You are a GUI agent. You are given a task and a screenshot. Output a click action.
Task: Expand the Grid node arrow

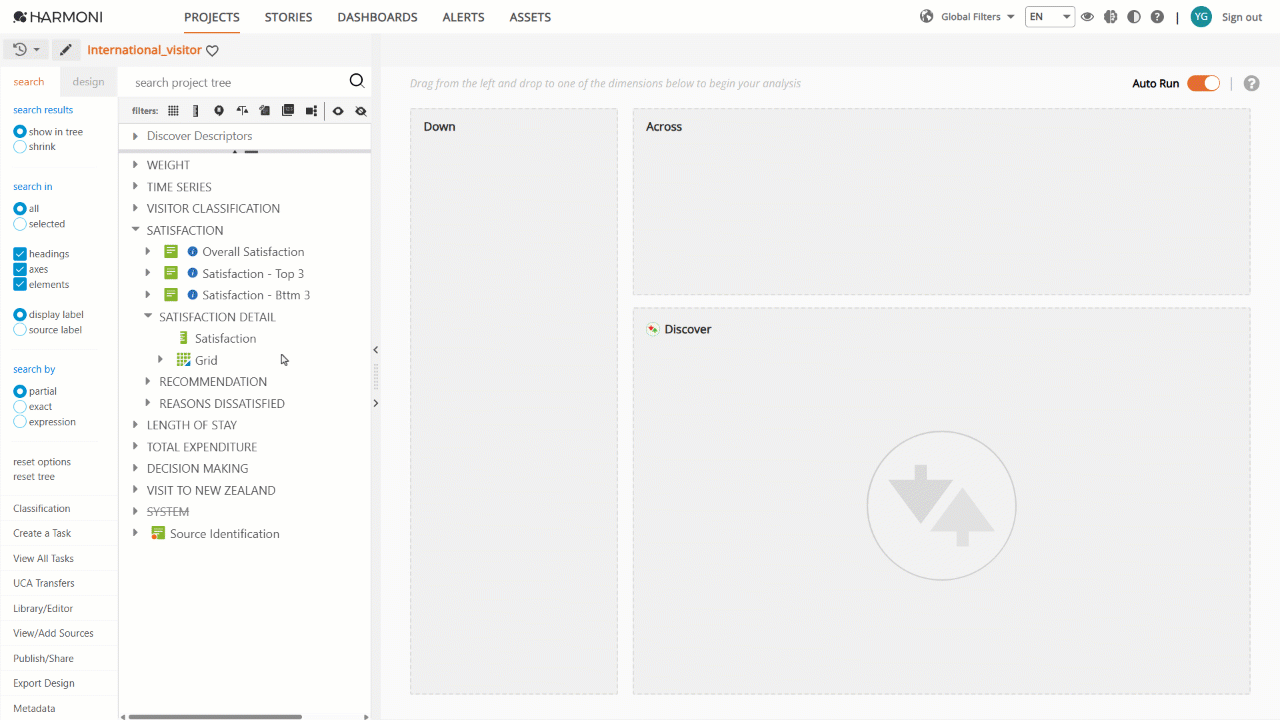pyautogui.click(x=160, y=360)
